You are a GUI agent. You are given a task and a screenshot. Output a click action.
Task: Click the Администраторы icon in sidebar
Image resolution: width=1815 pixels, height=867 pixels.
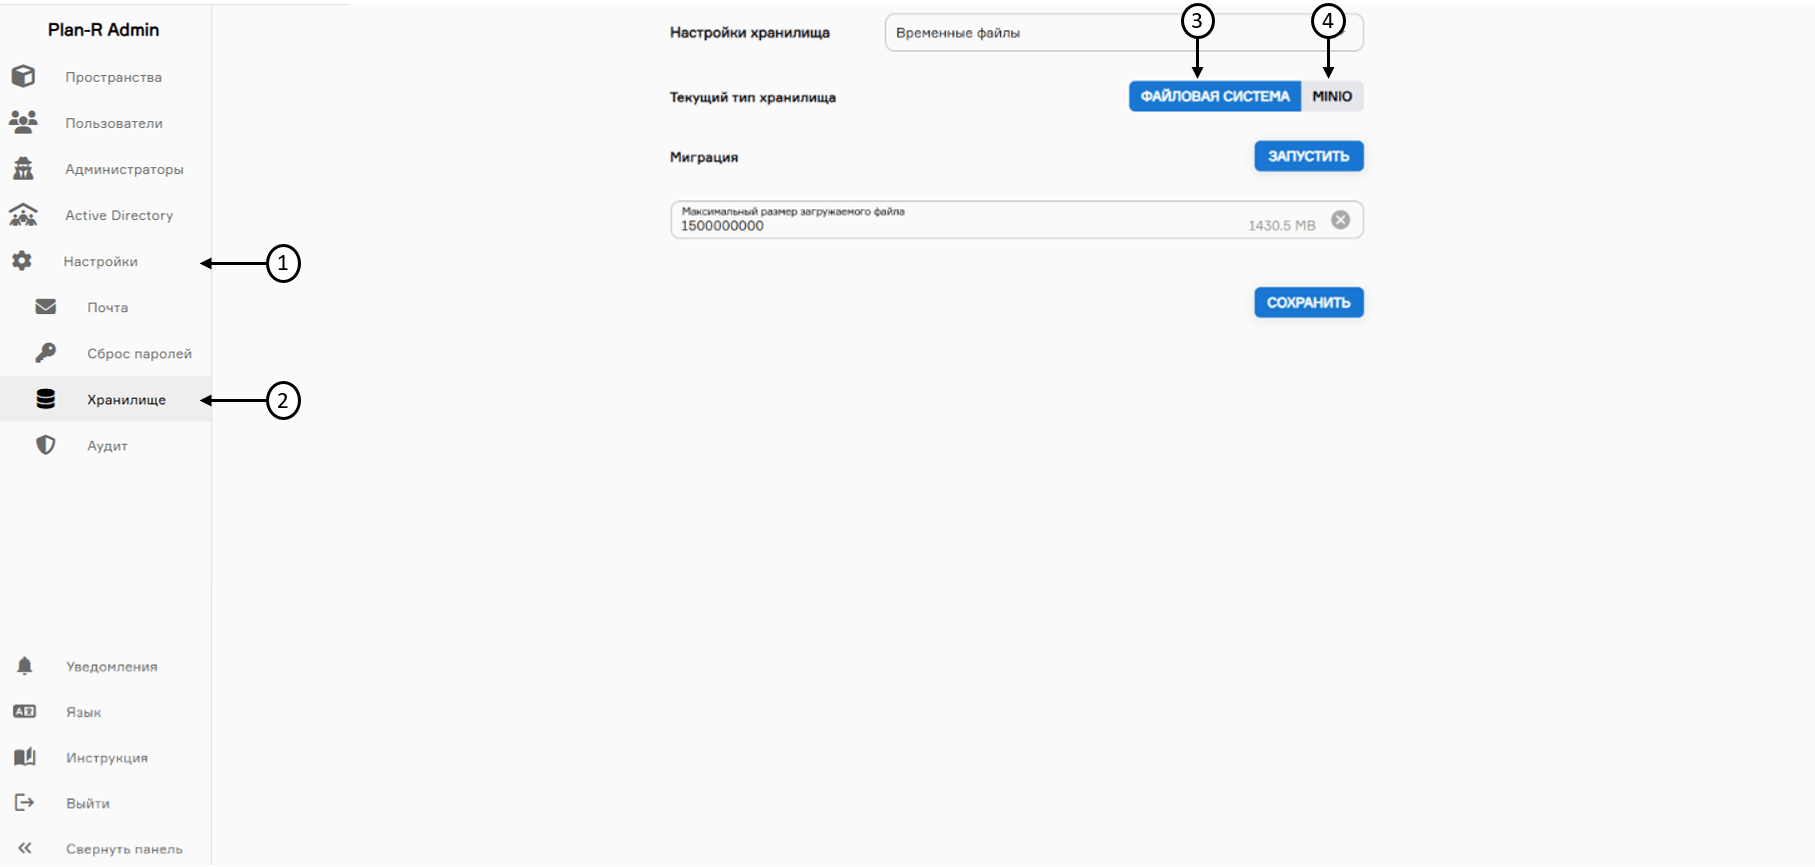tap(23, 169)
